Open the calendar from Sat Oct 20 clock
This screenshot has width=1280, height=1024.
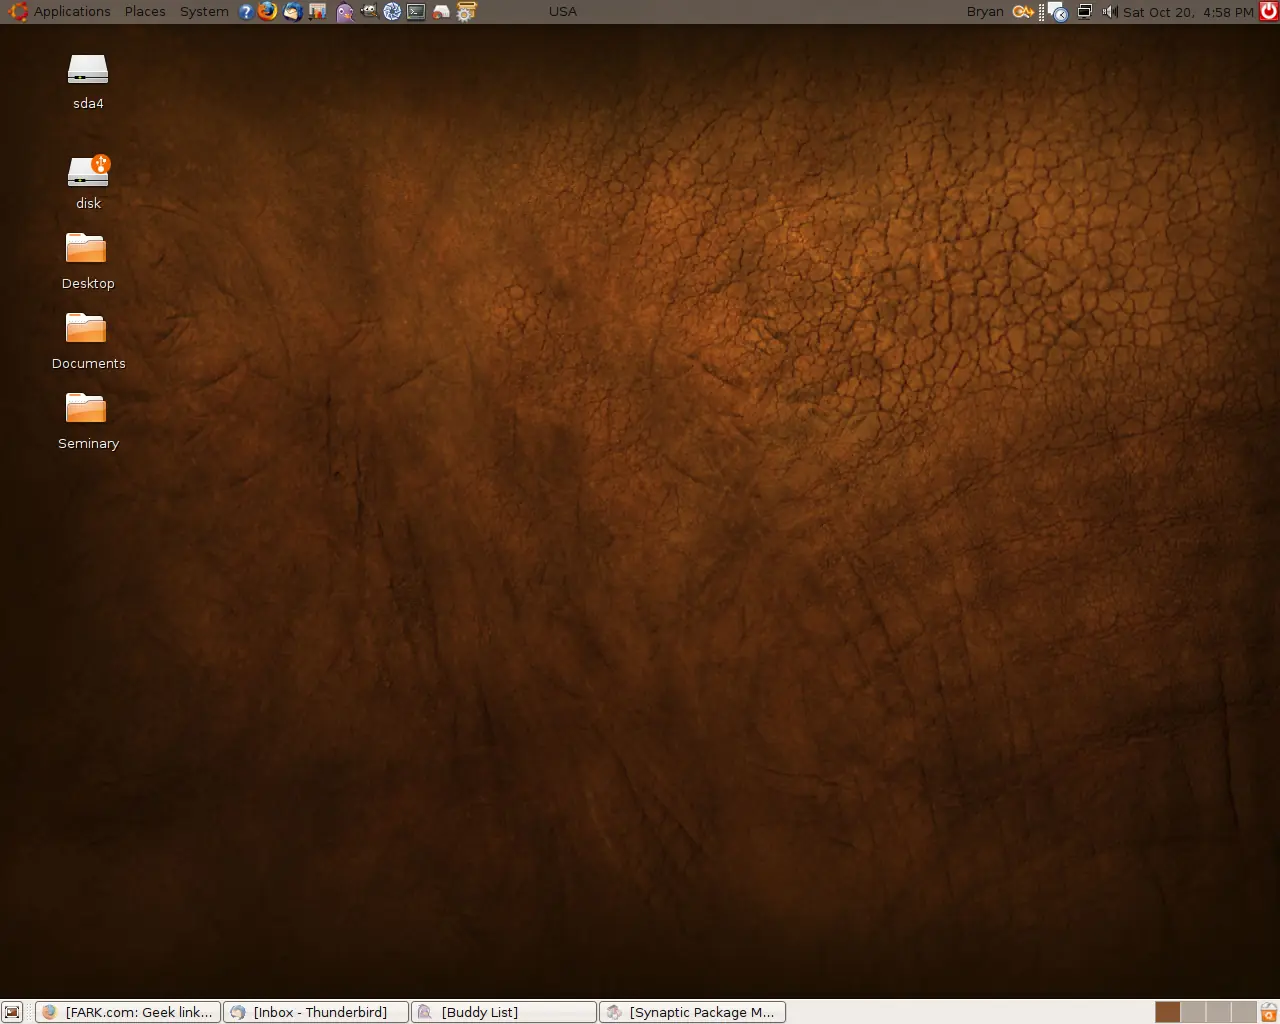[x=1188, y=12]
